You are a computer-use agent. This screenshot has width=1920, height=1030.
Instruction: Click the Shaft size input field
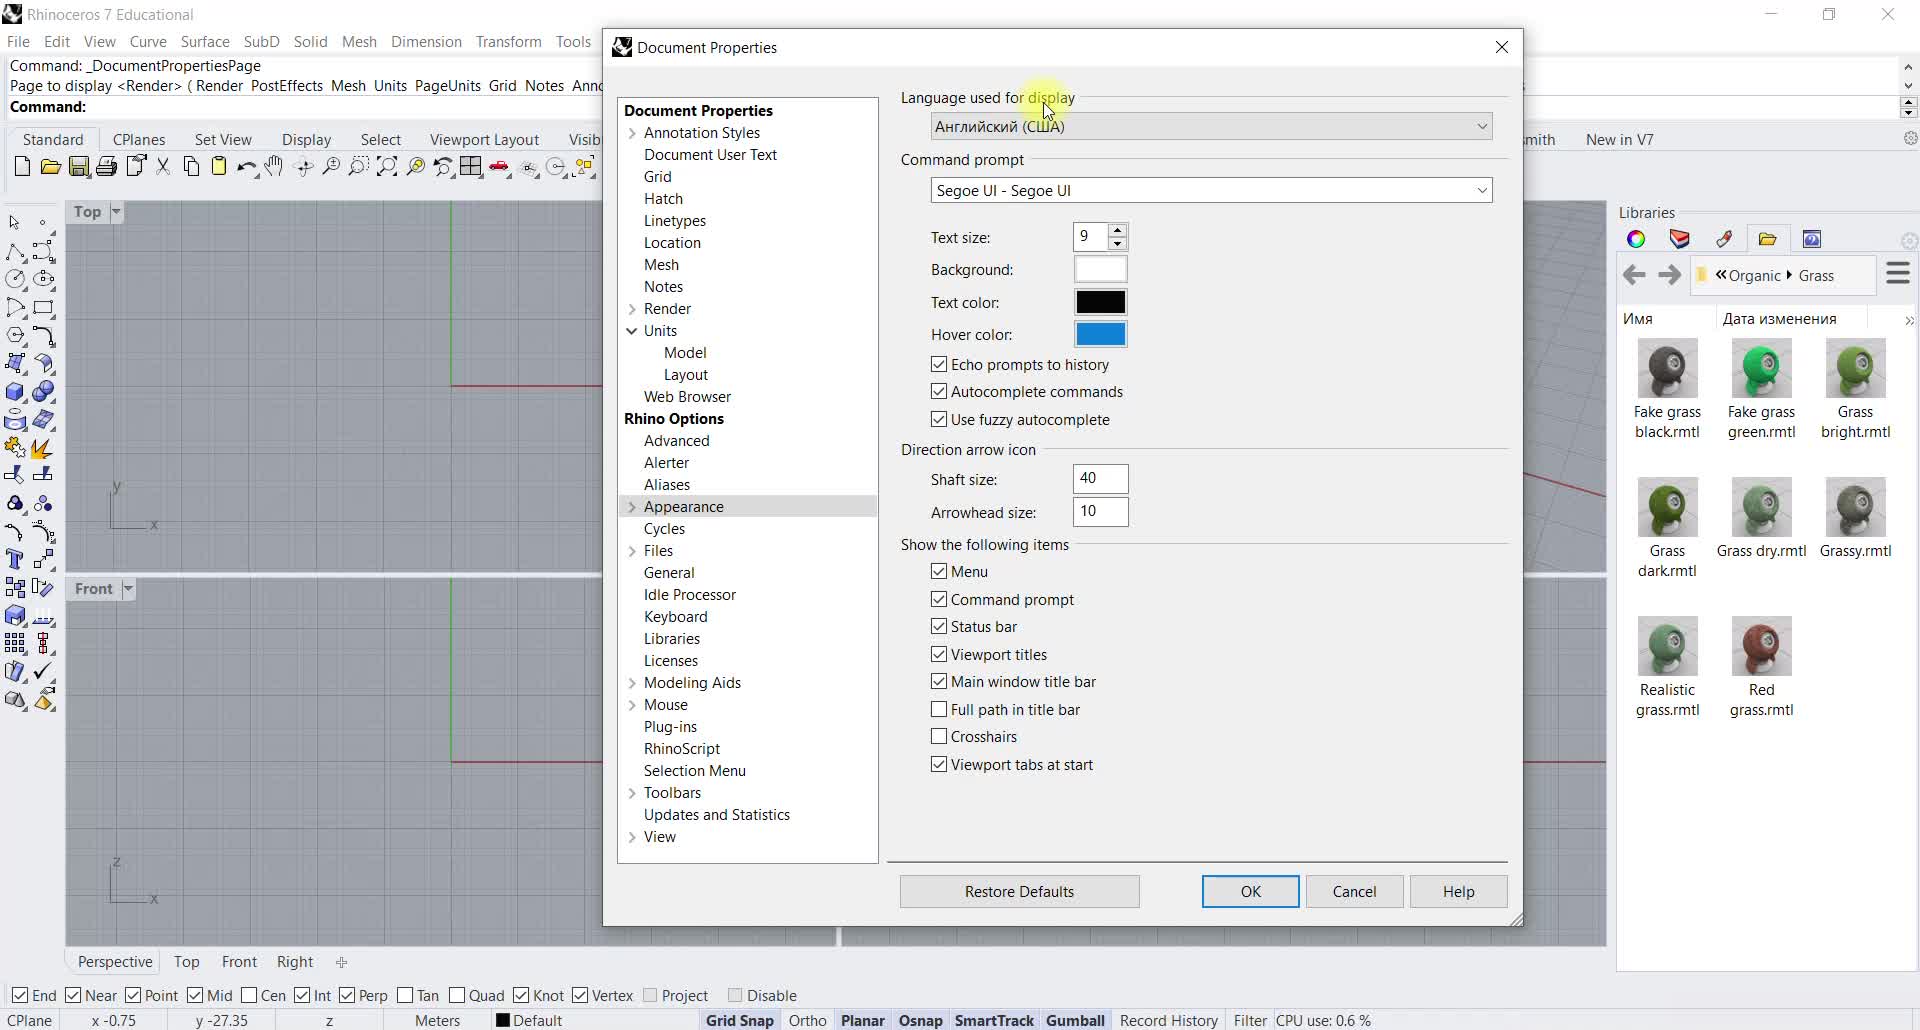(x=1100, y=478)
